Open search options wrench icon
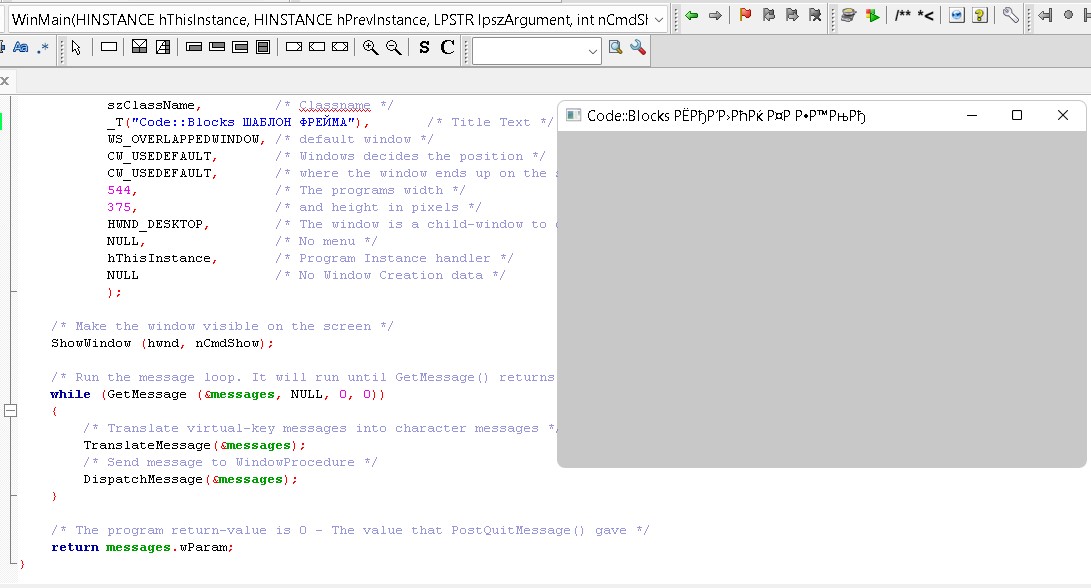Screen dimensions: 1091x588 (x=638, y=47)
